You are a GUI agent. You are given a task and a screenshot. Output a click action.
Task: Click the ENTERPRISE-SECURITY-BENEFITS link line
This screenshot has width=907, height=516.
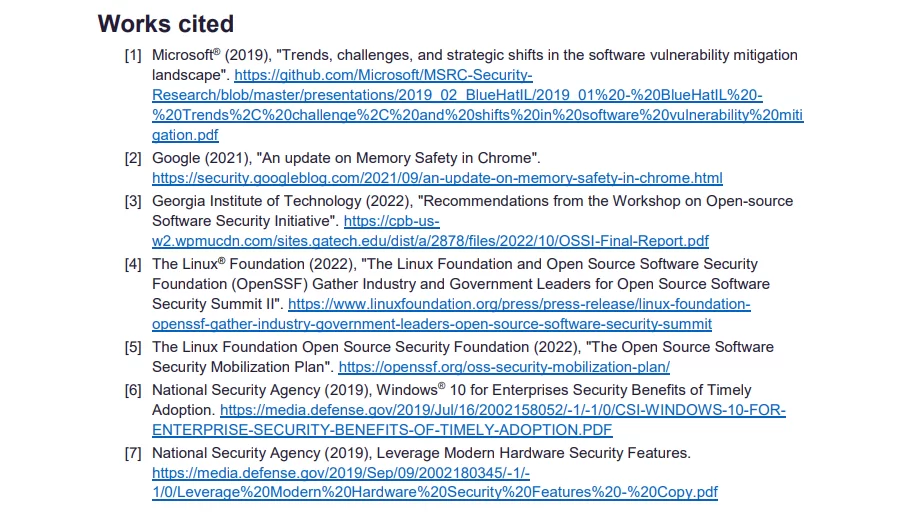tap(382, 430)
